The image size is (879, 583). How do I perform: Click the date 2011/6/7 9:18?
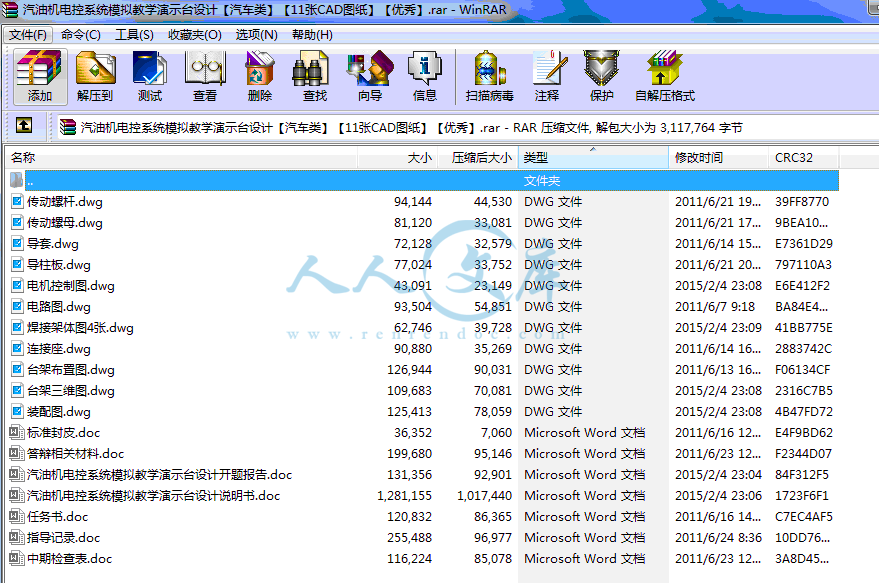[x=715, y=307]
